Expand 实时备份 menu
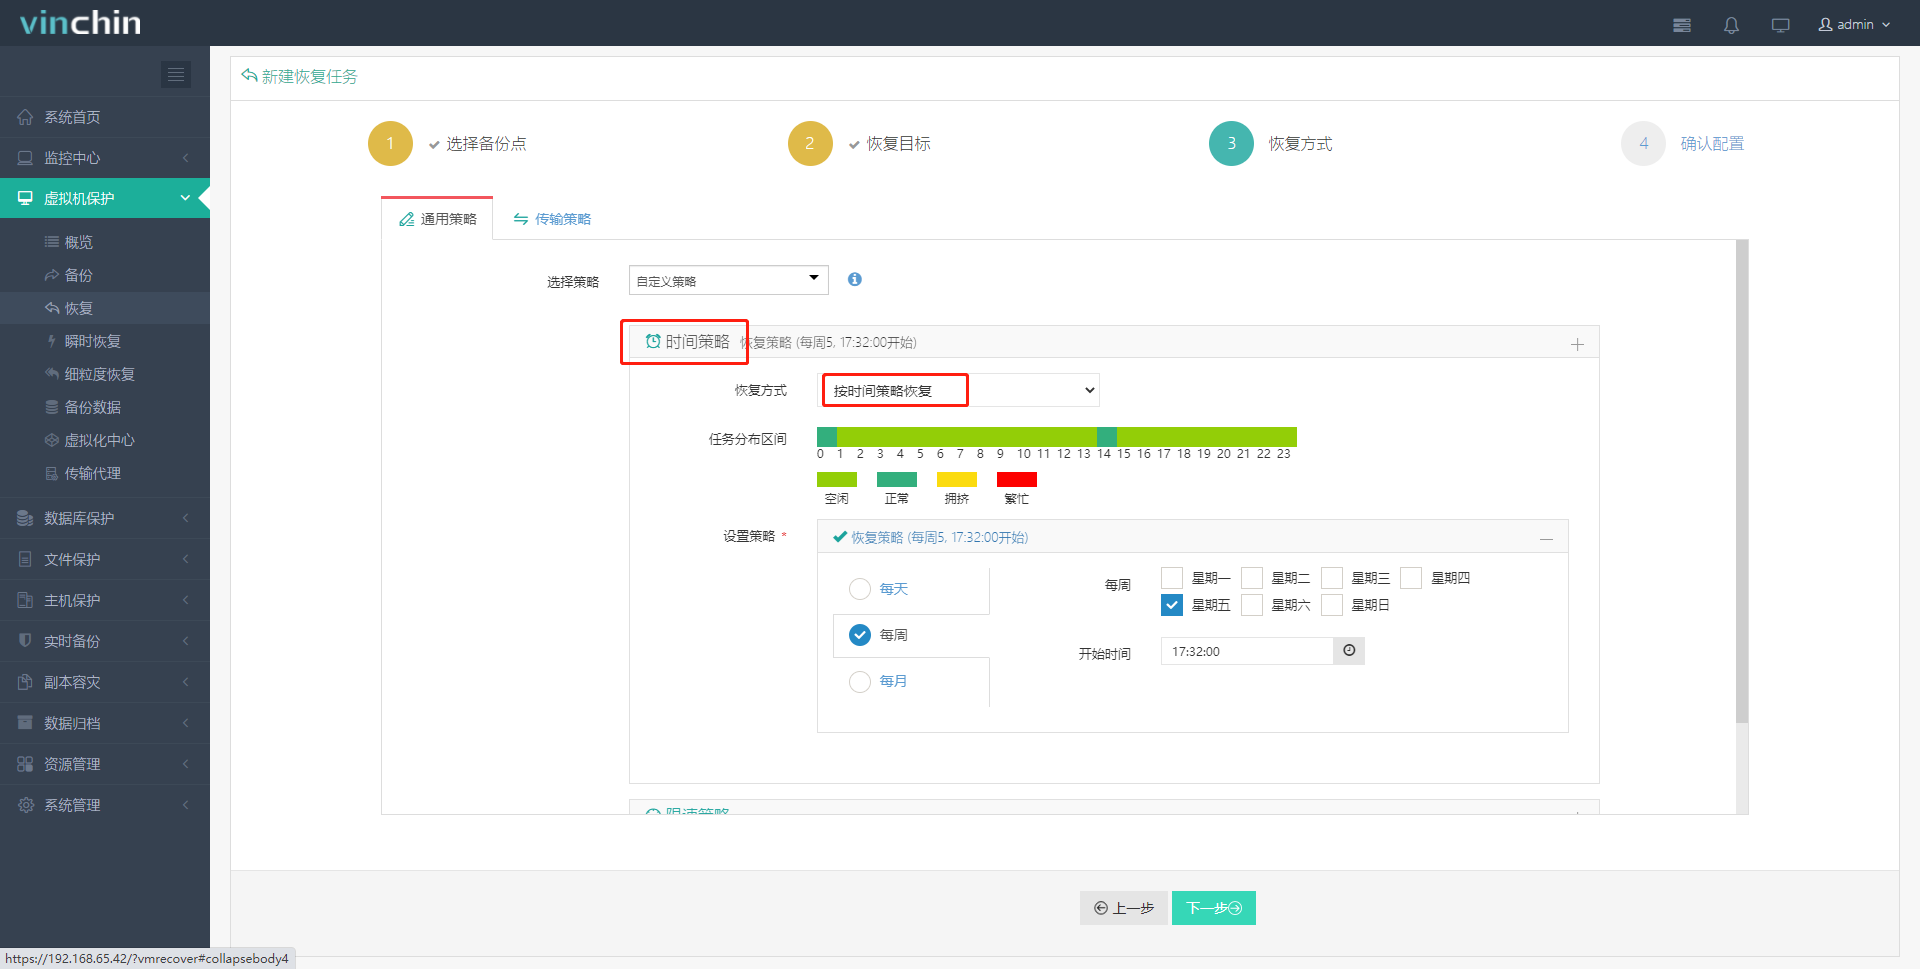This screenshot has height=969, width=1920. click(105, 641)
